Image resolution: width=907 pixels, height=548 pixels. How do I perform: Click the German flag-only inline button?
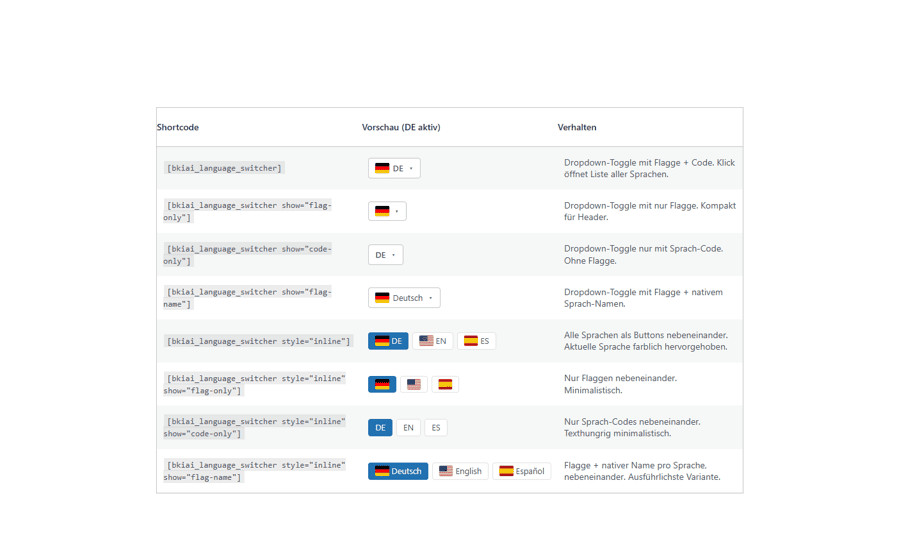click(382, 384)
